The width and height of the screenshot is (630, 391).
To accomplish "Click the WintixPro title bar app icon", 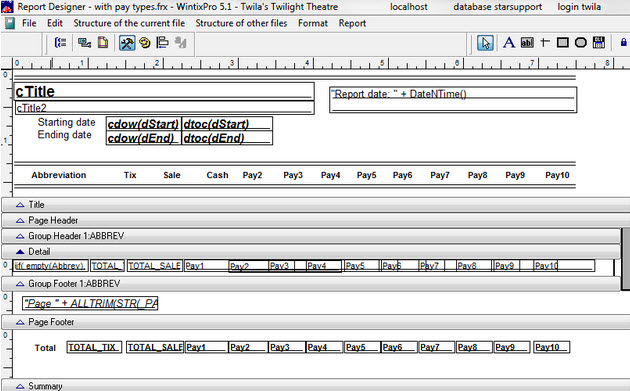I will coord(7,7).
